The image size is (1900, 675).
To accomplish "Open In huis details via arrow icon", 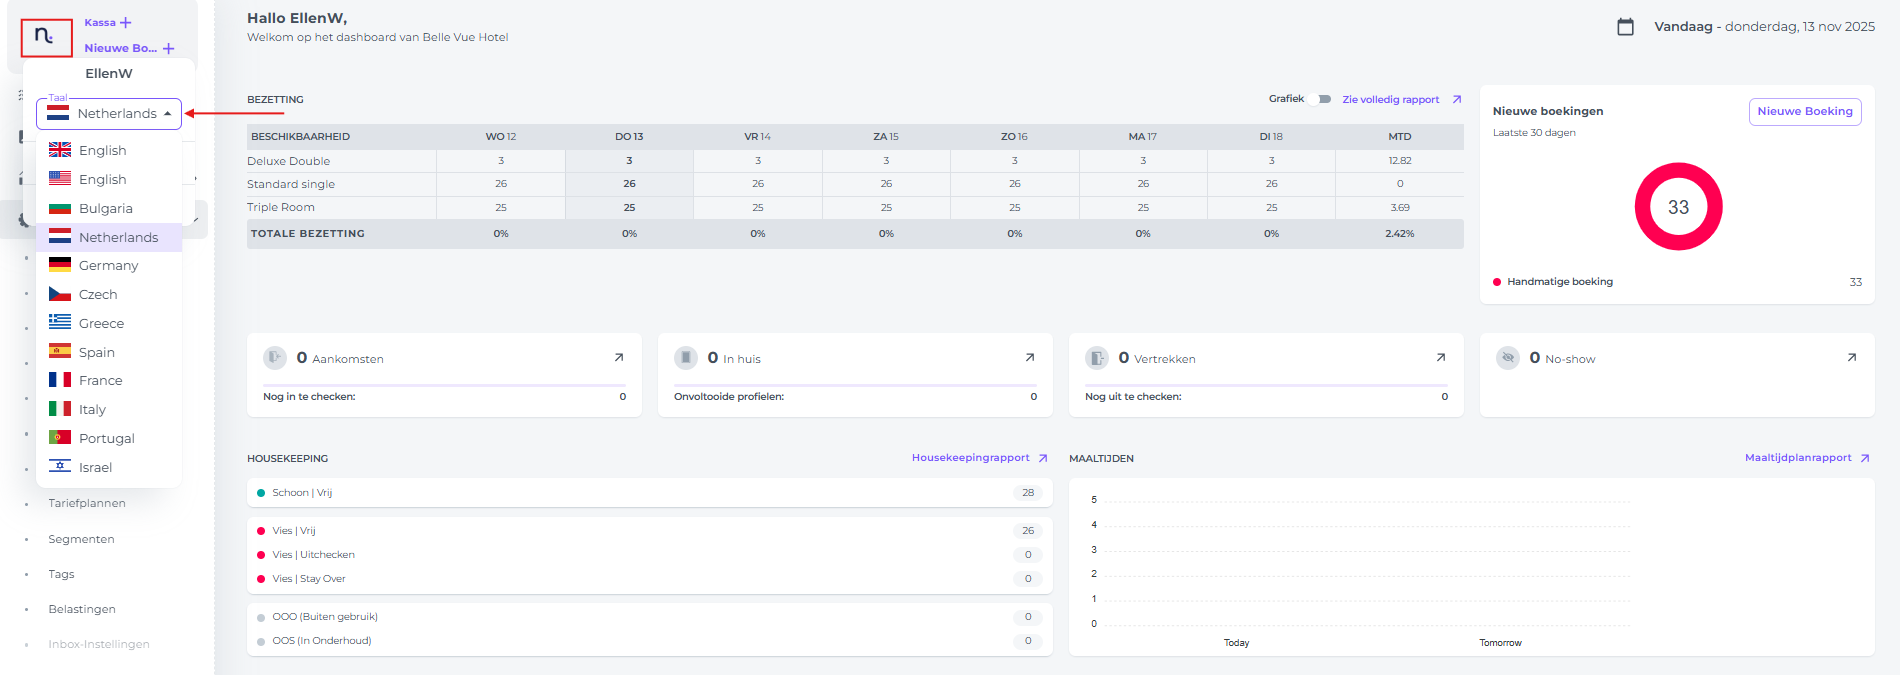I will [1029, 357].
